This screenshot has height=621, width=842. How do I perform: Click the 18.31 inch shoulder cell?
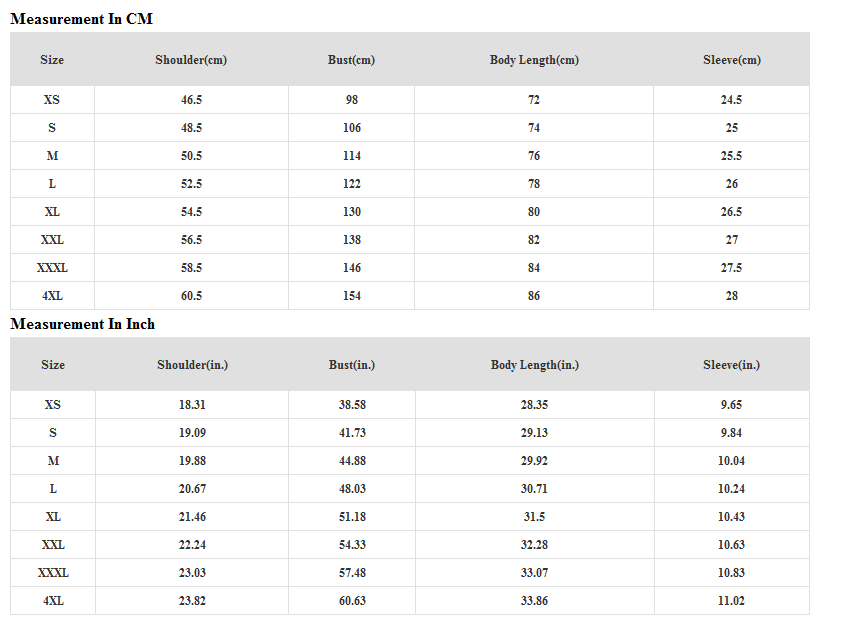192,405
